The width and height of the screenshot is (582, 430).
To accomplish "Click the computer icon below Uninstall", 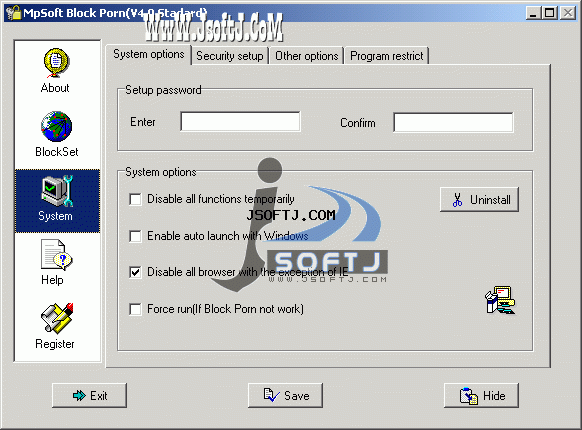I will click(x=500, y=300).
